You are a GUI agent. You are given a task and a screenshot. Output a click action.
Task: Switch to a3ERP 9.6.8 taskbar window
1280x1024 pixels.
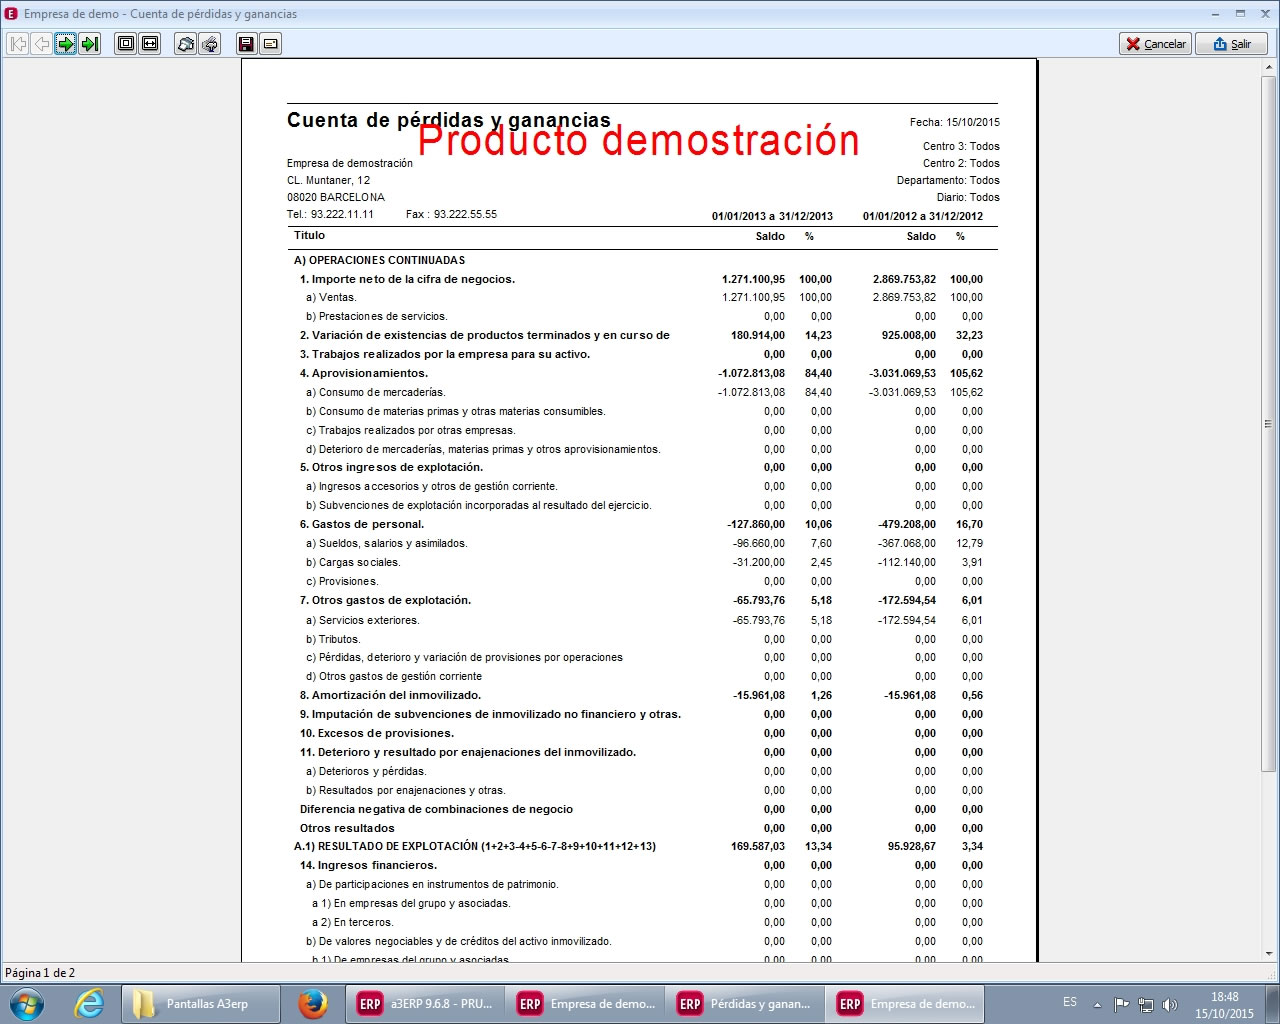[426, 1004]
